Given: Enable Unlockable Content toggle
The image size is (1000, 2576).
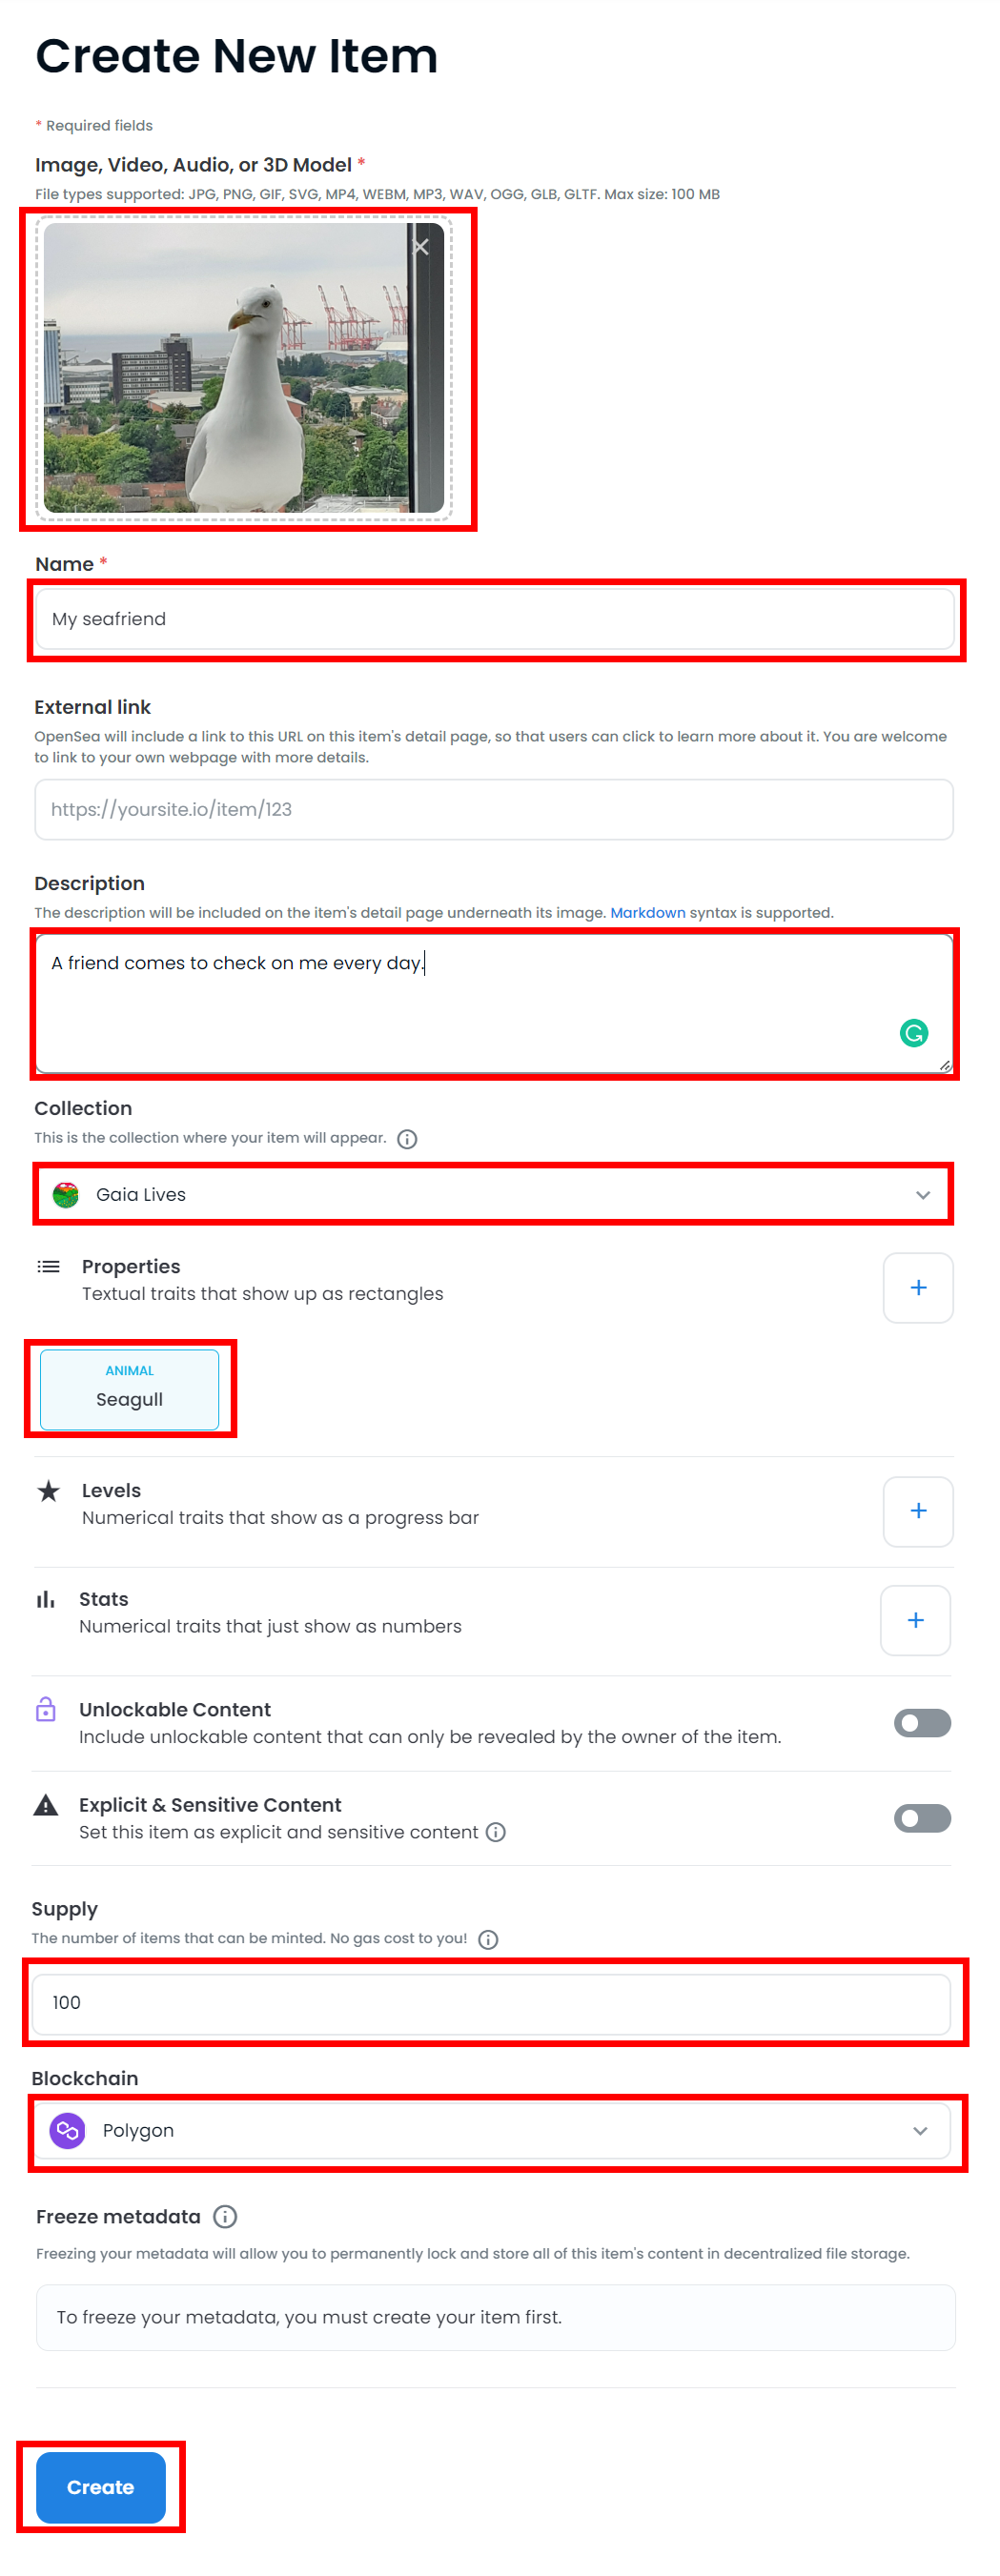Looking at the screenshot, I should pos(921,1723).
